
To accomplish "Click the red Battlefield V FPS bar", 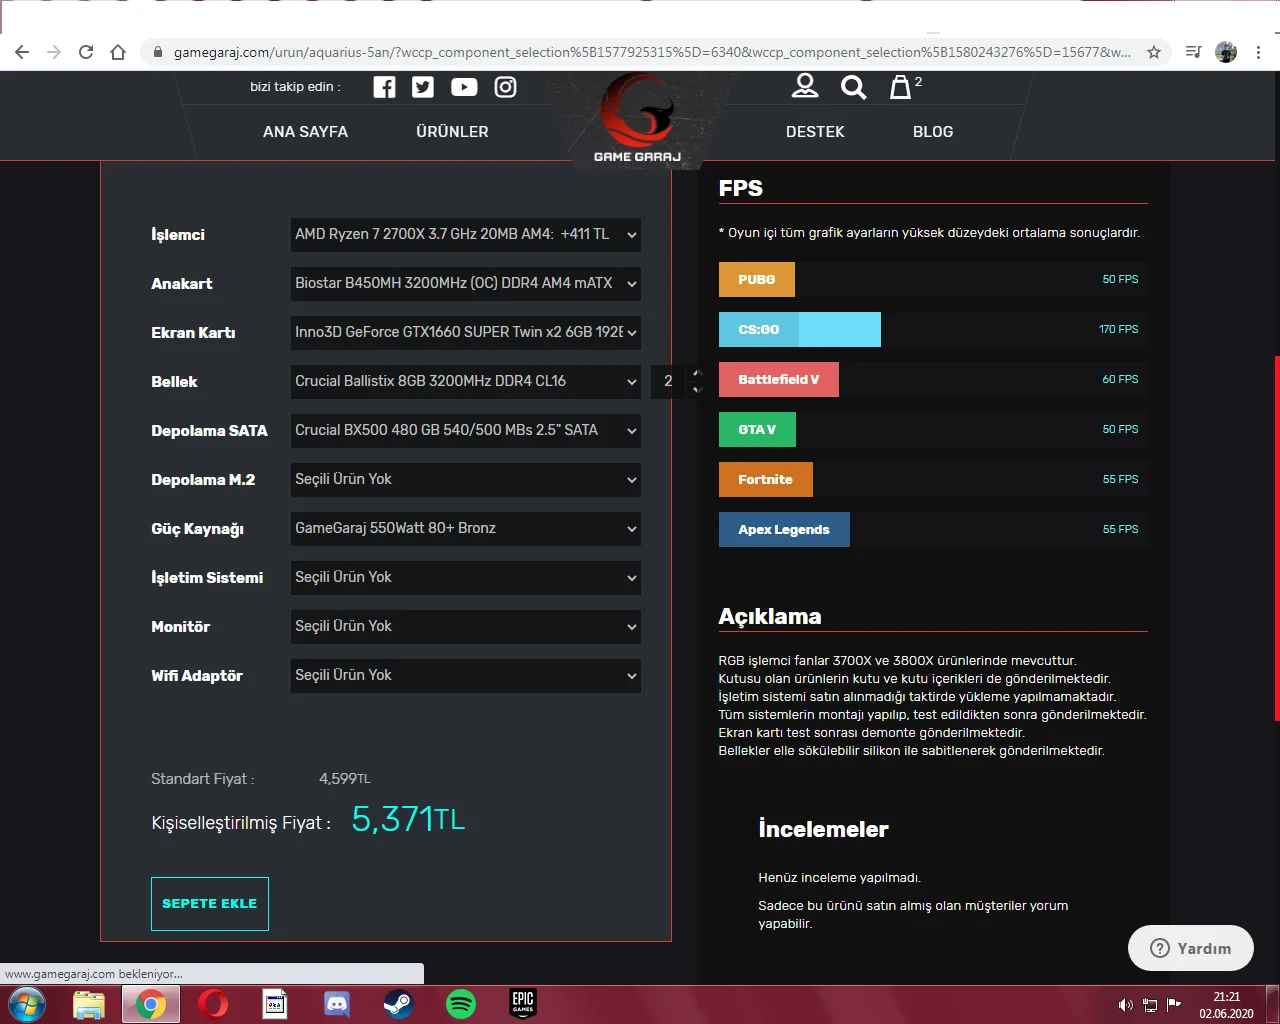I will click(x=779, y=380).
